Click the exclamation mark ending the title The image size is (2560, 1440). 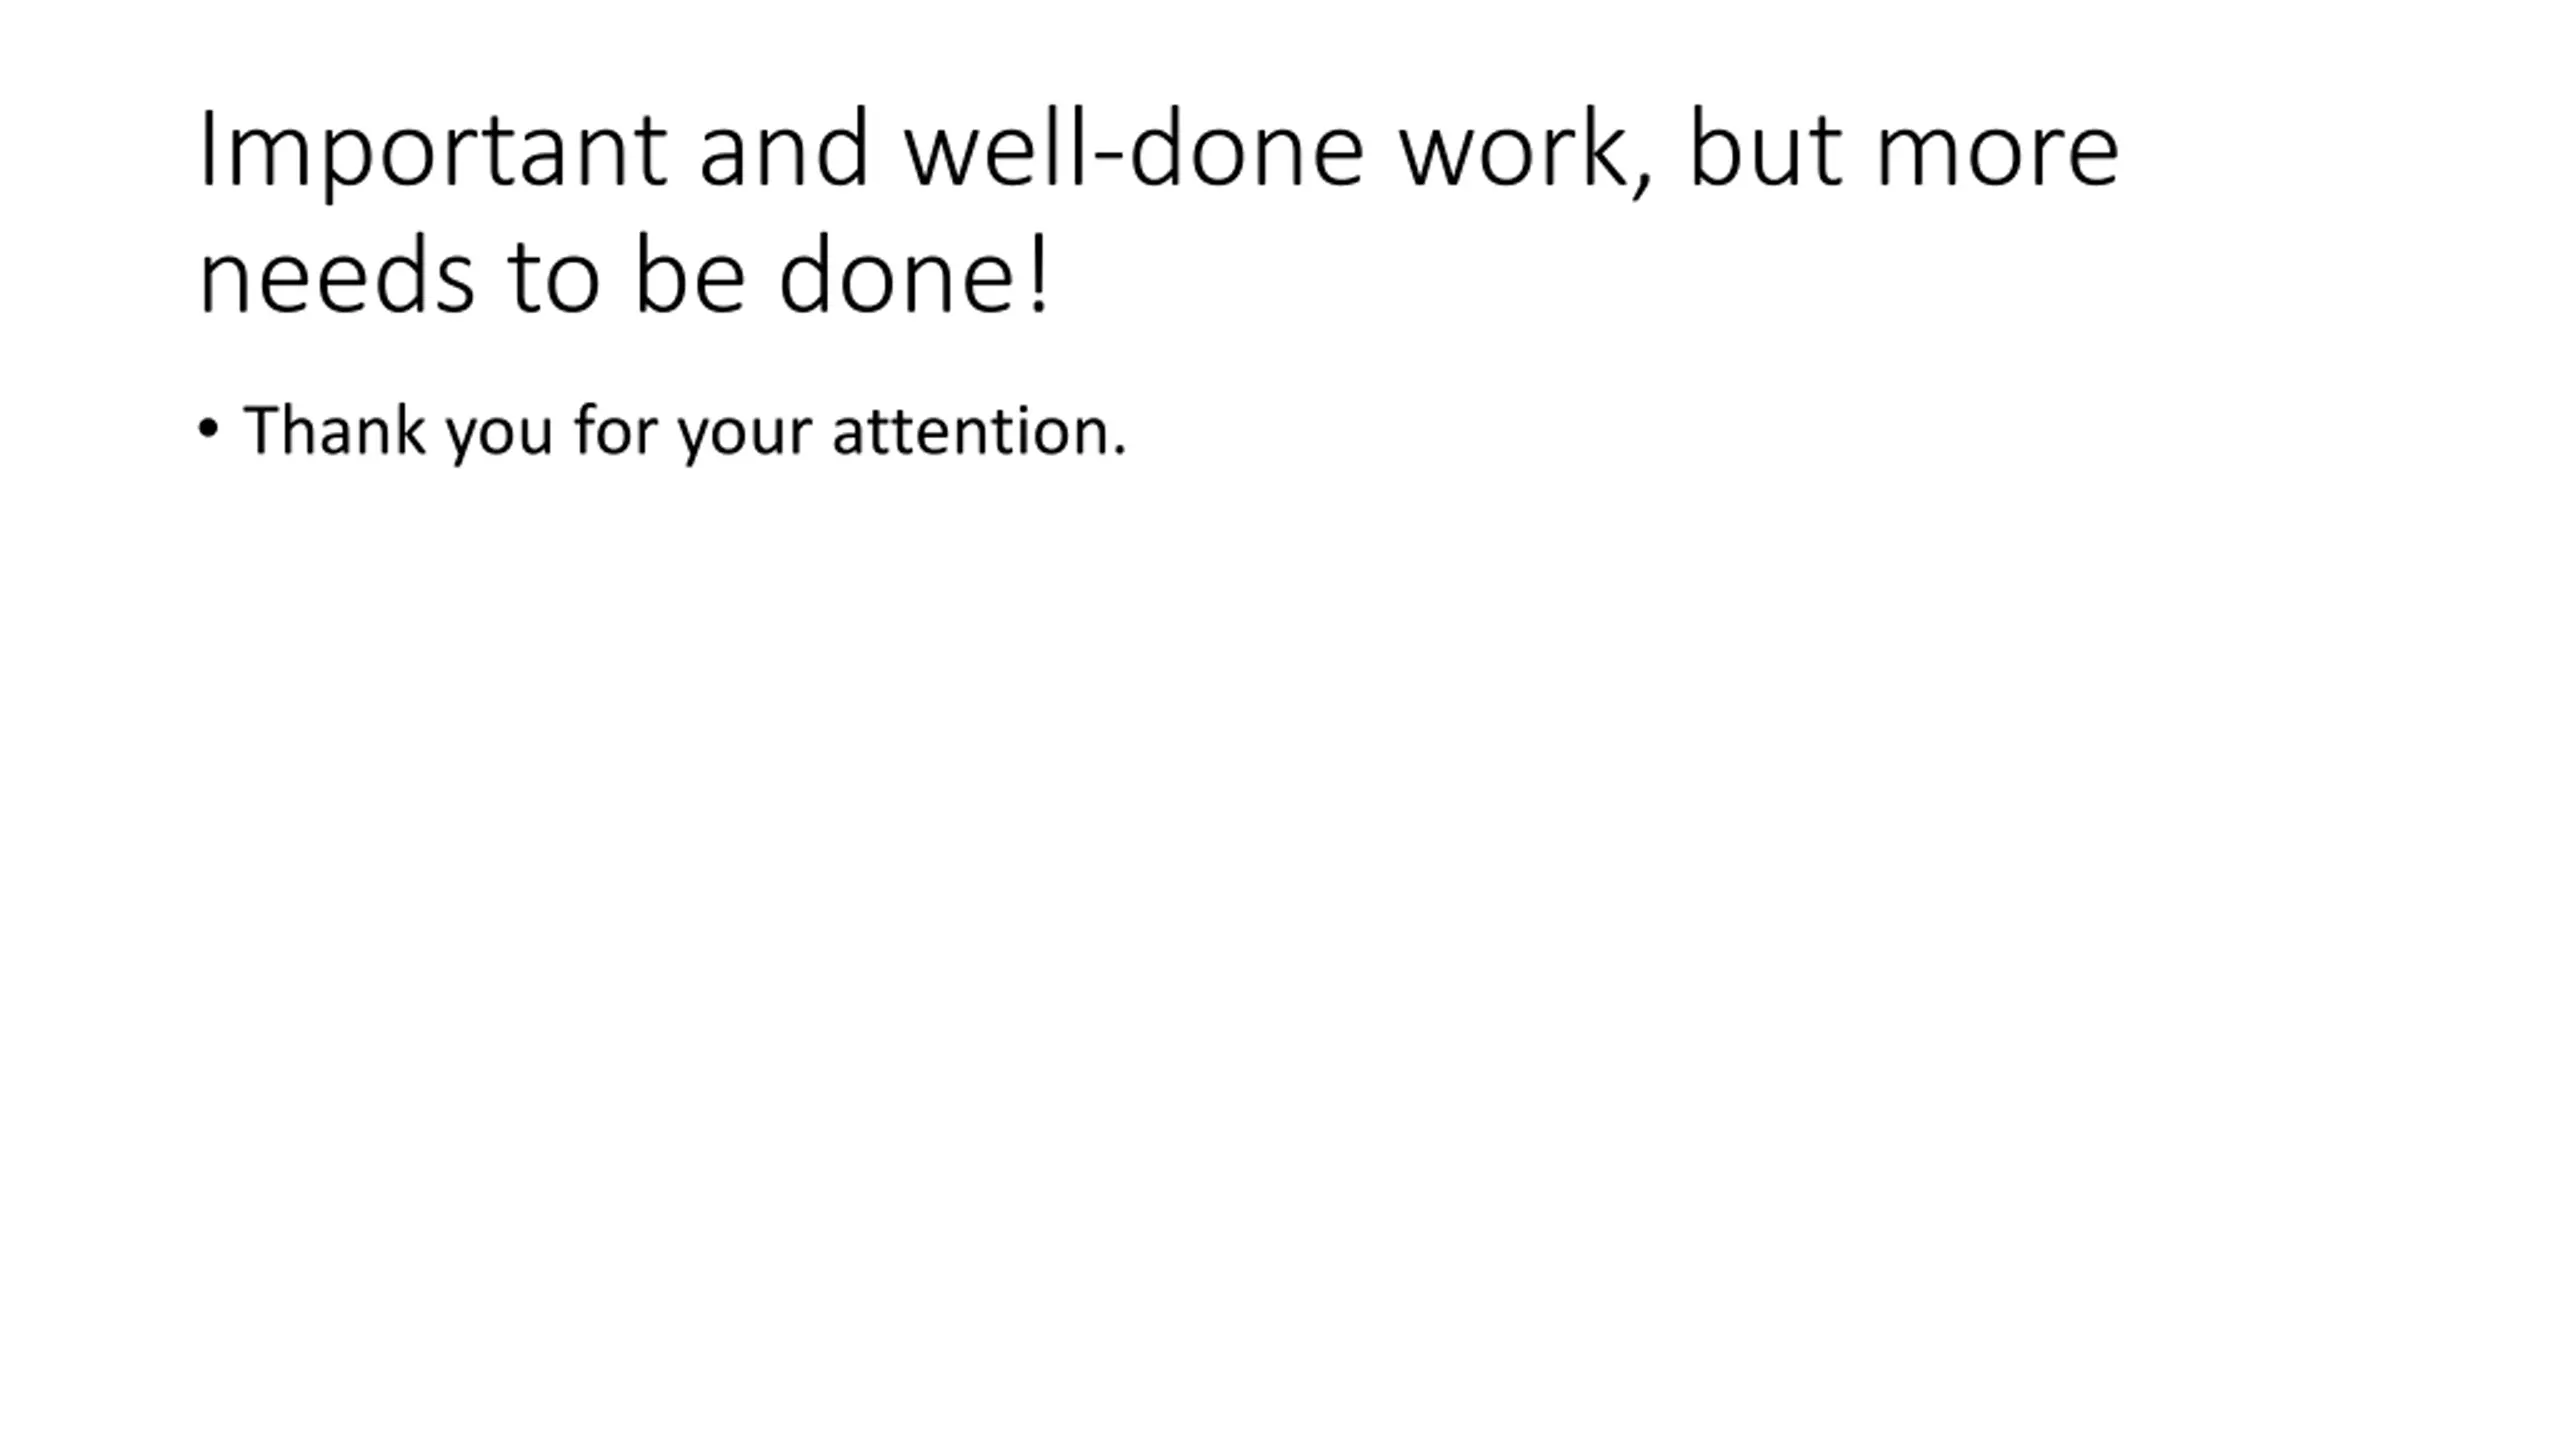coord(1040,276)
